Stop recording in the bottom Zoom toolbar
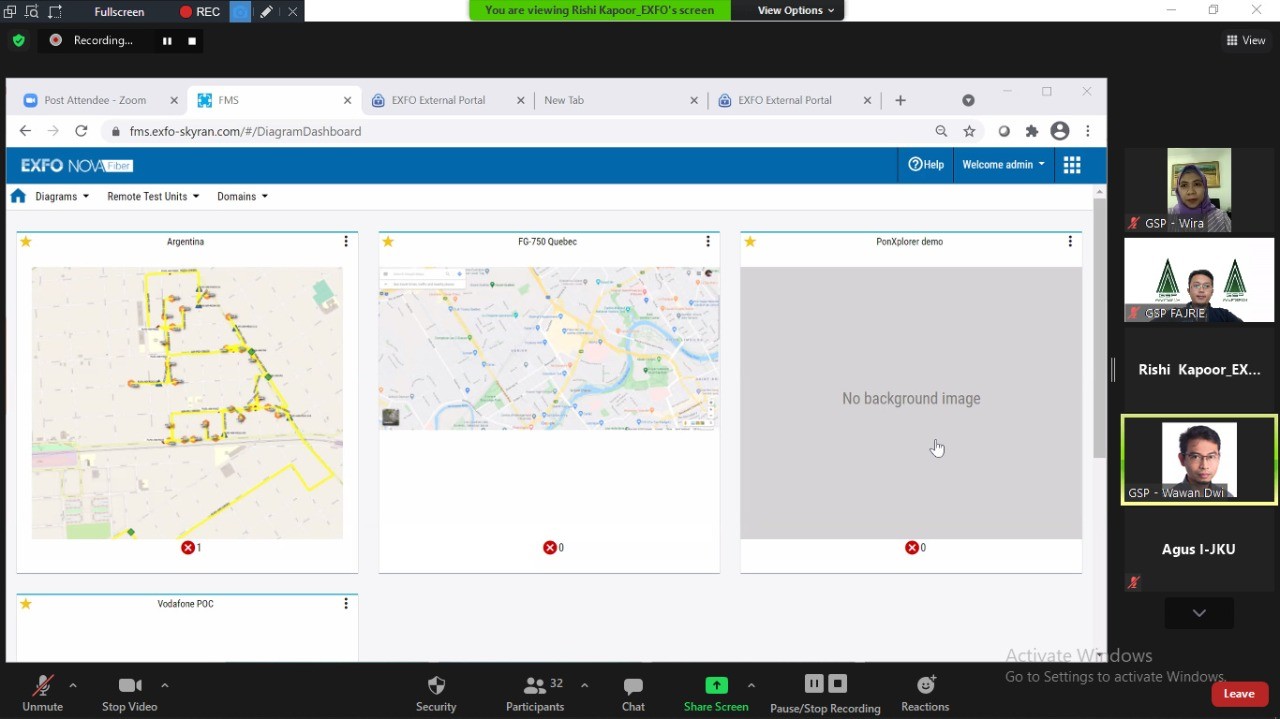Screen dimensions: 1280x719 838,684
